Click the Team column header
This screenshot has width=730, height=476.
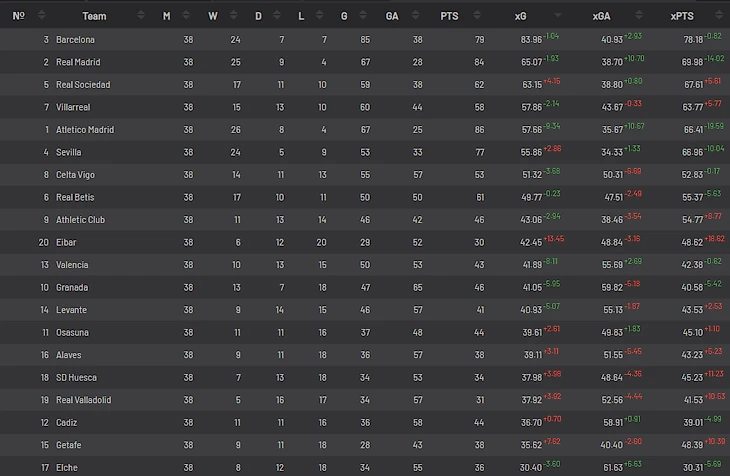point(94,15)
